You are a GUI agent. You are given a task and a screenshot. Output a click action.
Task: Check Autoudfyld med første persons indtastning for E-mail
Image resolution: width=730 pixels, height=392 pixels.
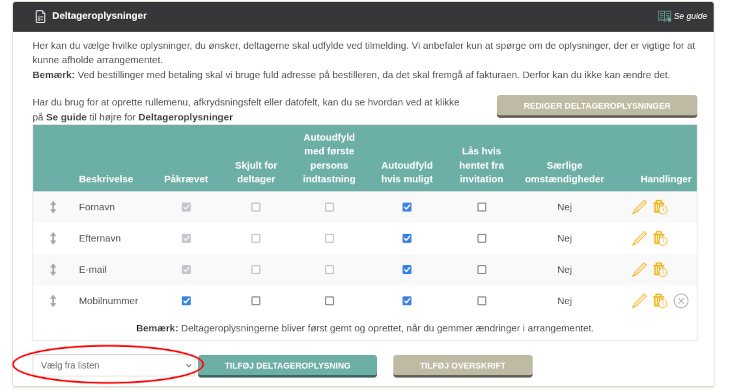coord(329,270)
